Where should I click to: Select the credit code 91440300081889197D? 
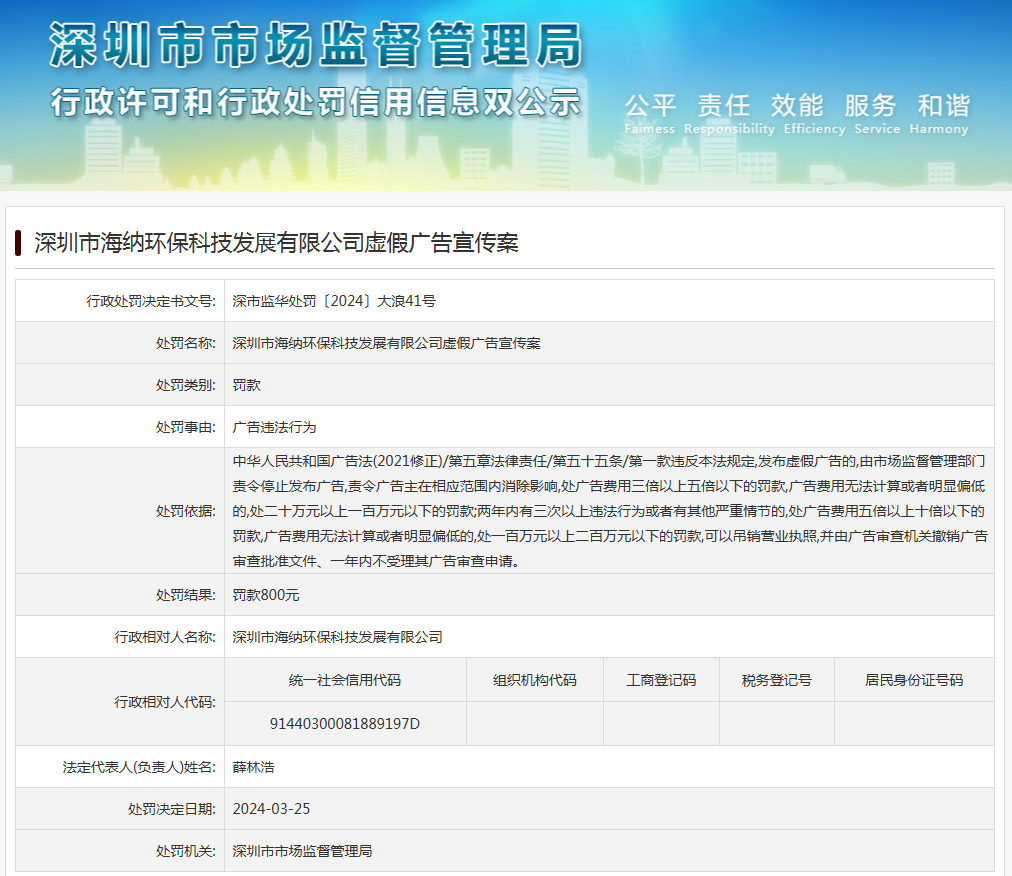point(345,723)
